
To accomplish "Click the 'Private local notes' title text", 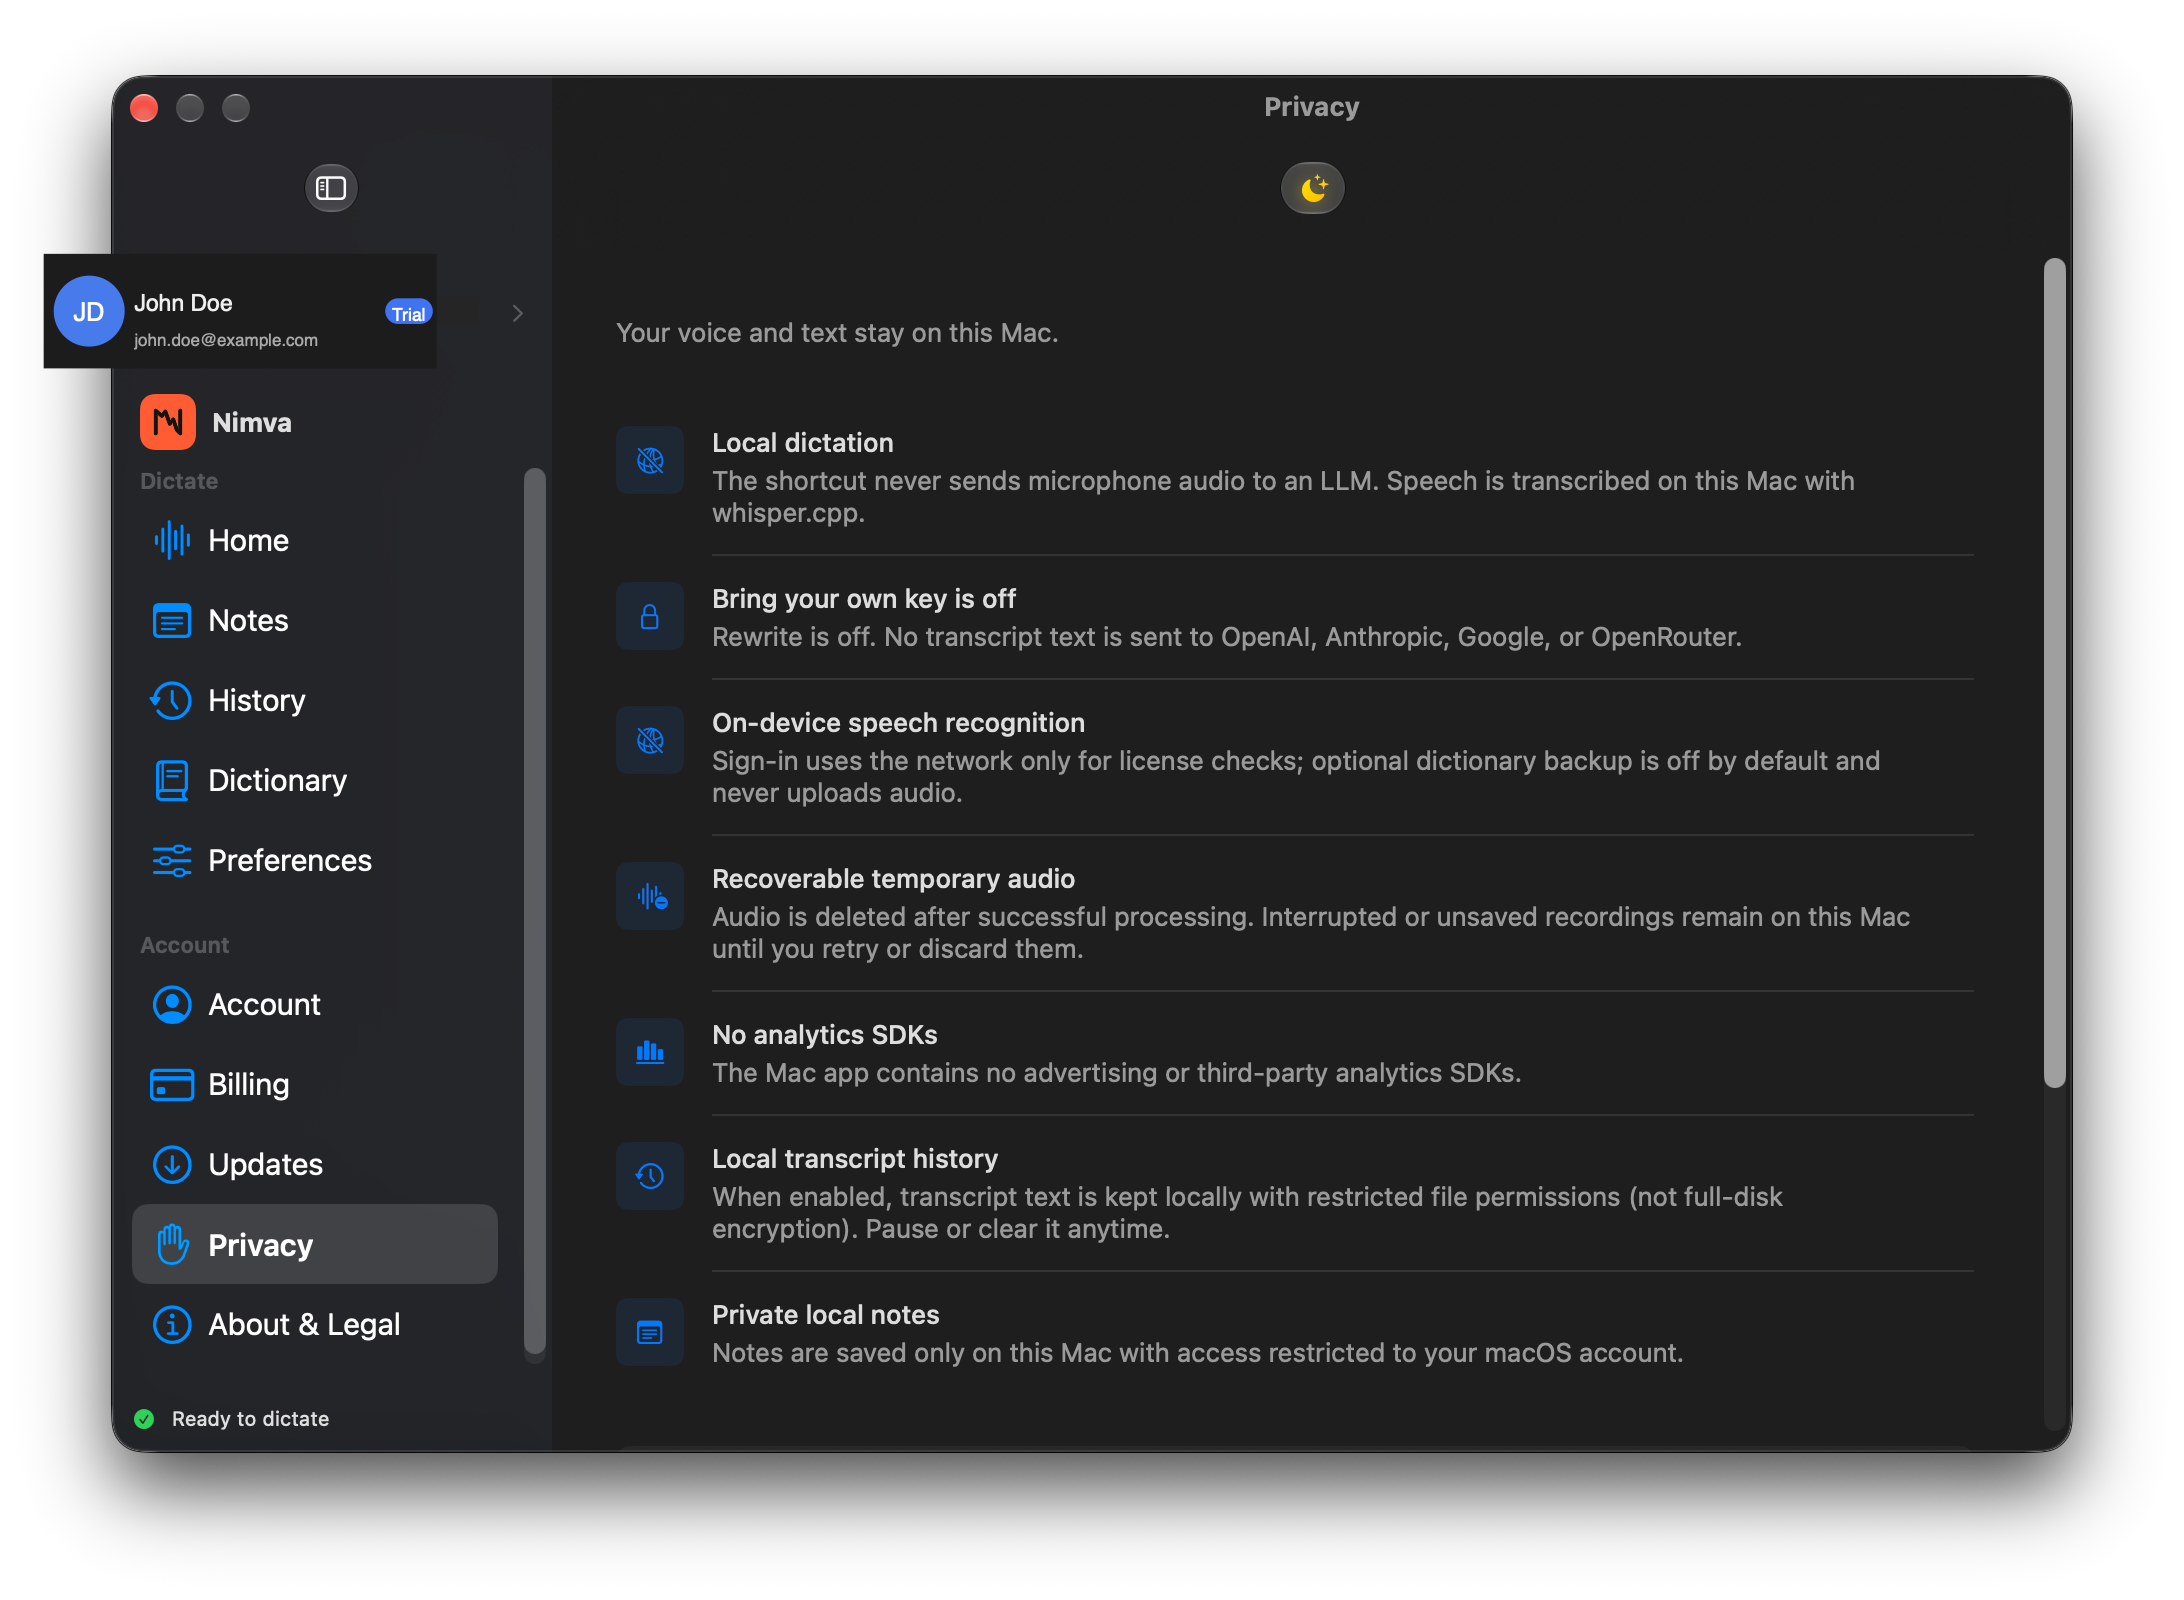I will coord(825,1315).
